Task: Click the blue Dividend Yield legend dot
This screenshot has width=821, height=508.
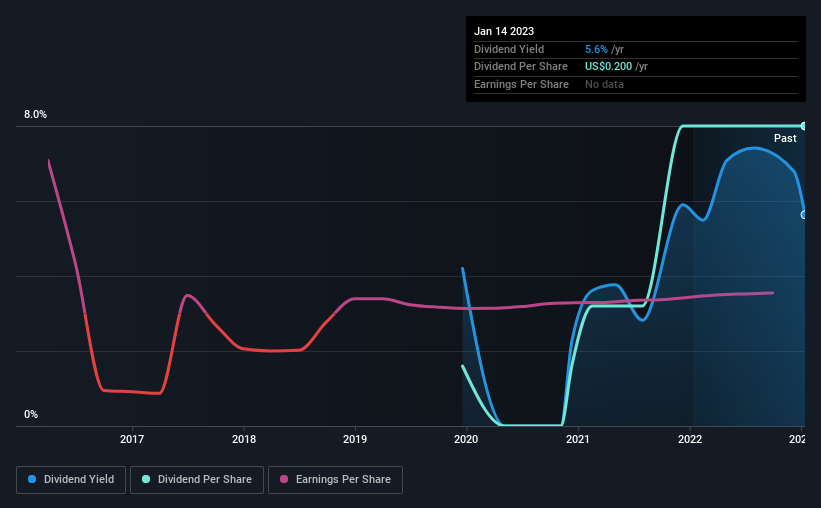Action: (x=32, y=479)
